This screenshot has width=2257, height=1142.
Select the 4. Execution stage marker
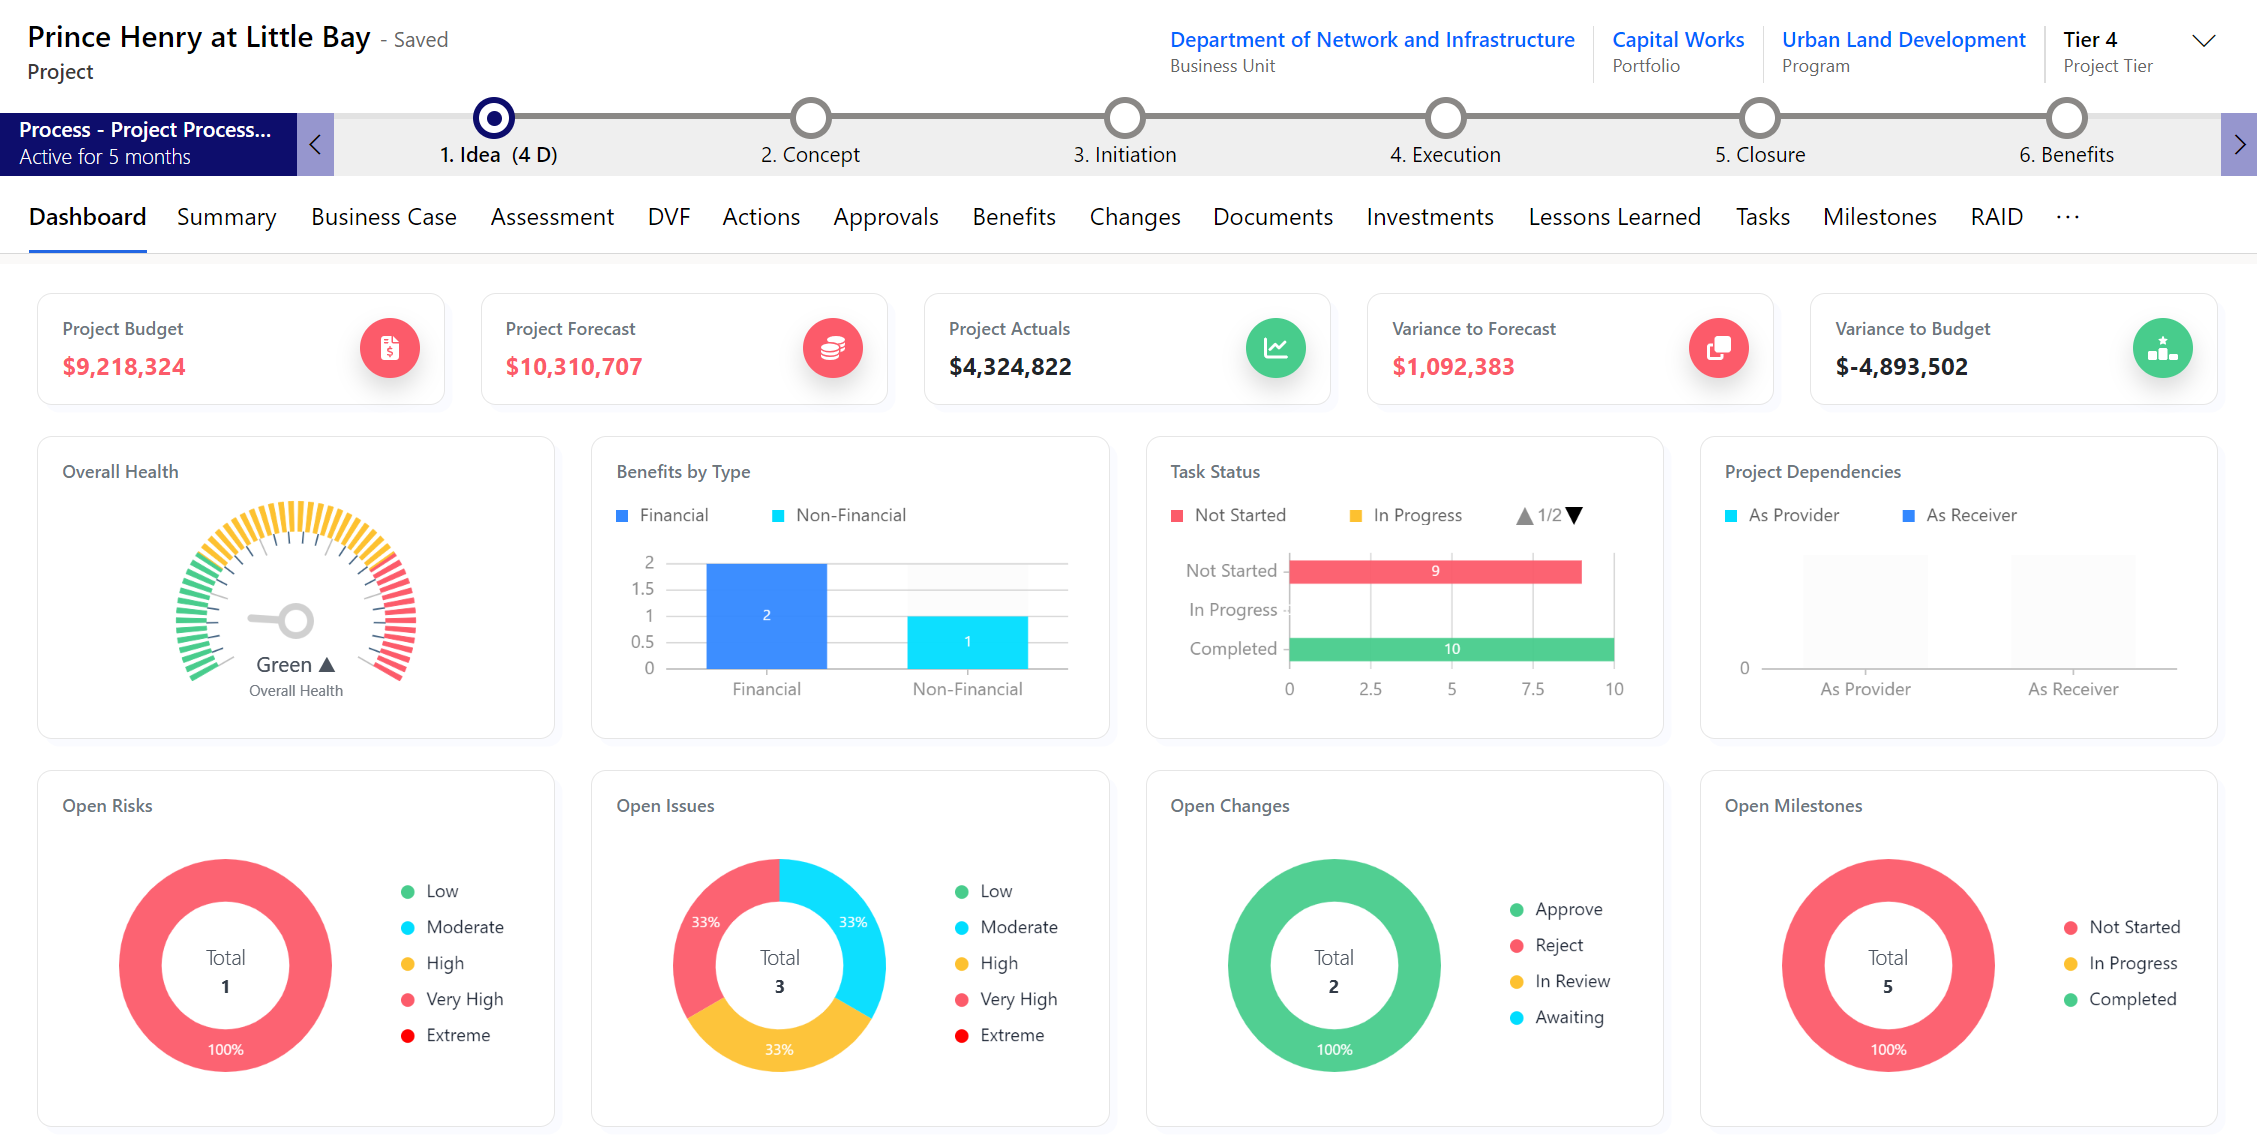tap(1445, 118)
